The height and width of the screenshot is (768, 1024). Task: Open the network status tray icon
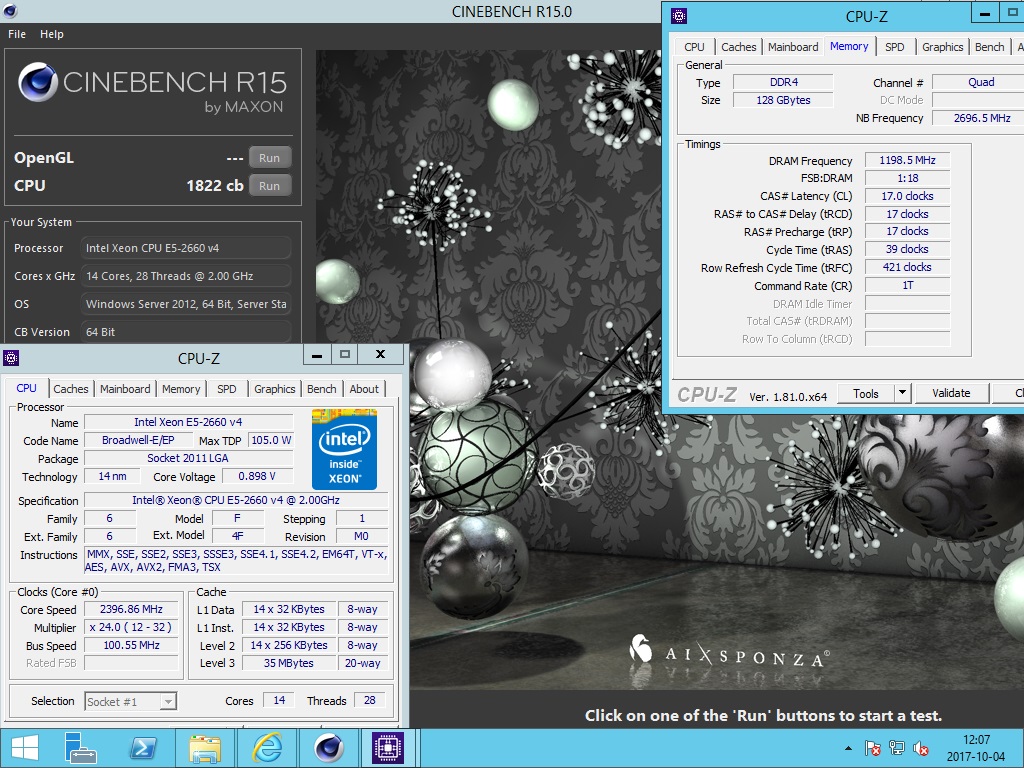(897, 748)
